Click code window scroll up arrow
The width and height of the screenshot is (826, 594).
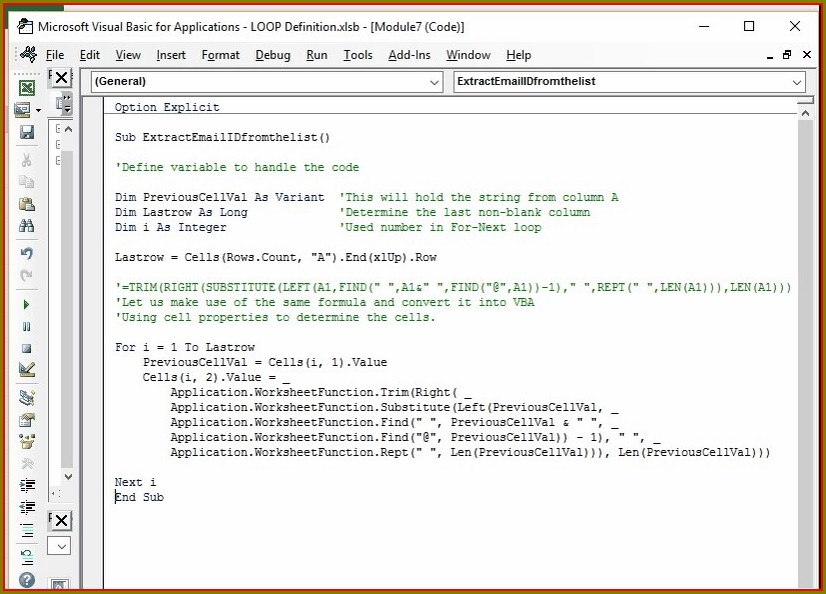click(x=805, y=113)
